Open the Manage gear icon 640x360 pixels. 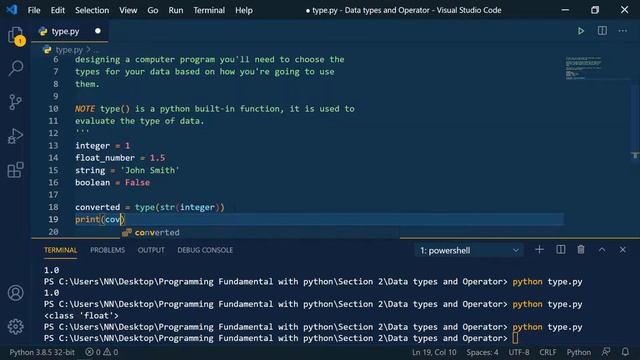coord(16,327)
